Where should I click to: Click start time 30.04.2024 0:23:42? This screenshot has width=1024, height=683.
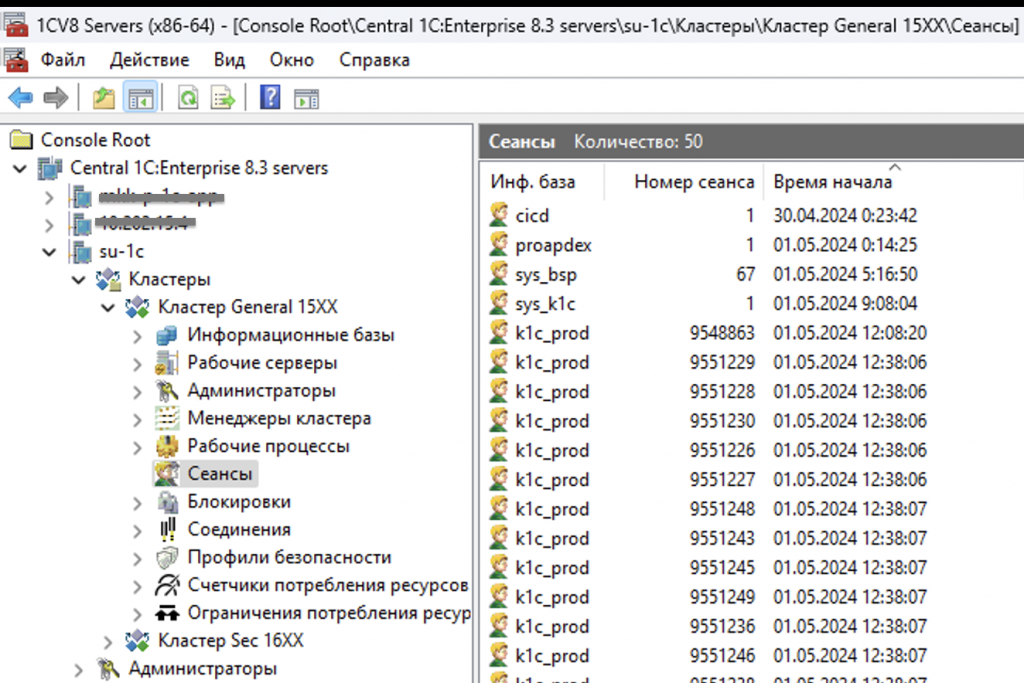[845, 215]
